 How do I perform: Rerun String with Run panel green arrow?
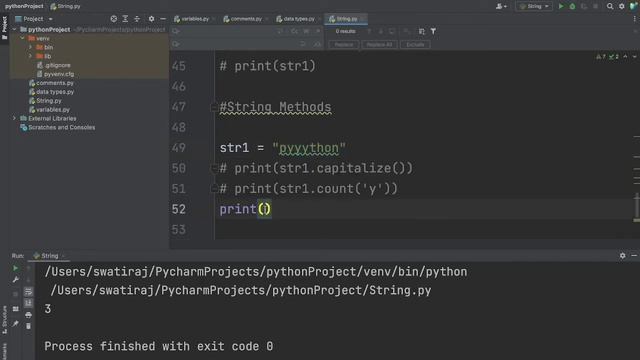[x=16, y=268]
